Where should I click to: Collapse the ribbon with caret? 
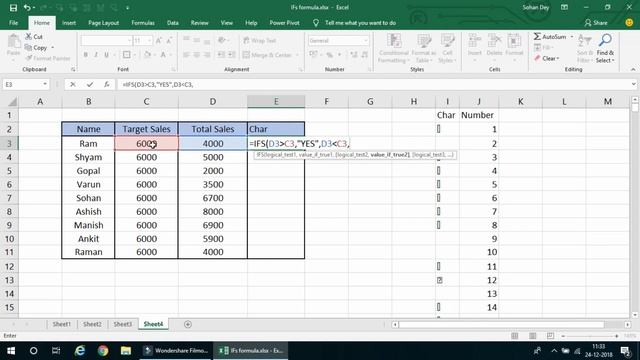click(x=633, y=69)
